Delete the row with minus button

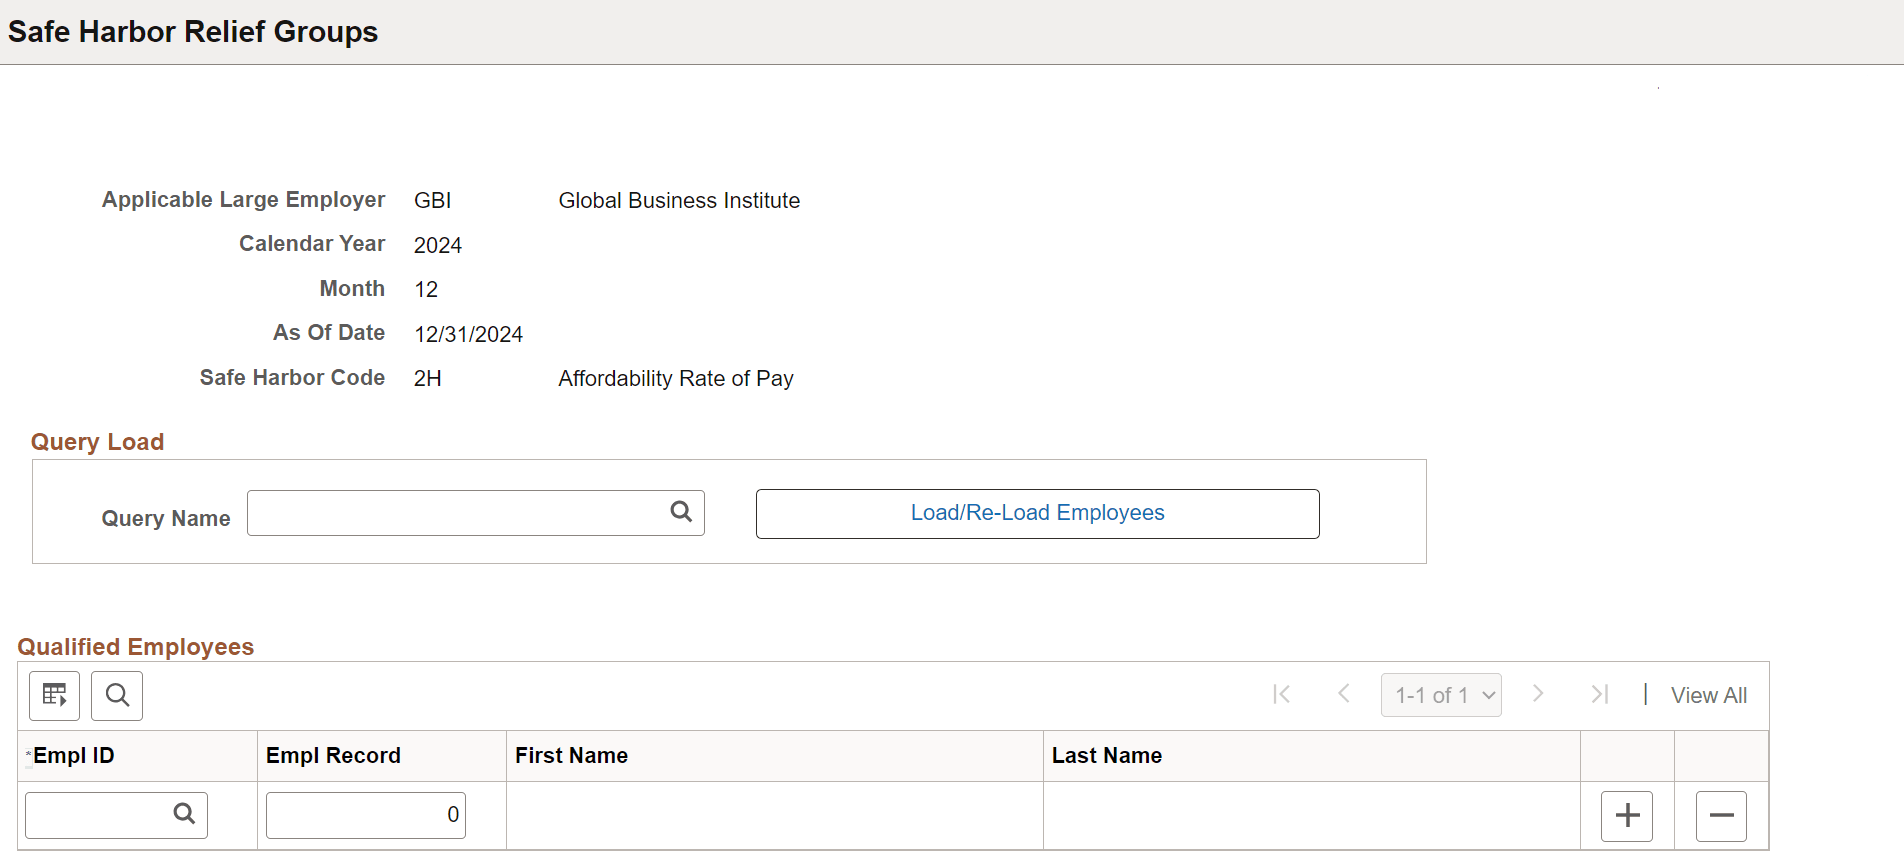pos(1721,816)
